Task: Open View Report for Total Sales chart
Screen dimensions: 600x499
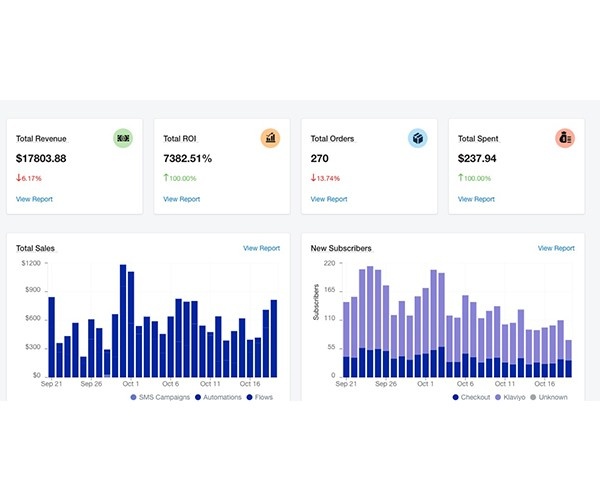Action: [261, 248]
